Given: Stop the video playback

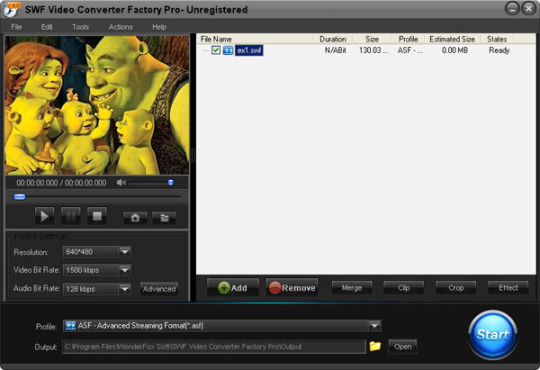Looking at the screenshot, I should (97, 216).
